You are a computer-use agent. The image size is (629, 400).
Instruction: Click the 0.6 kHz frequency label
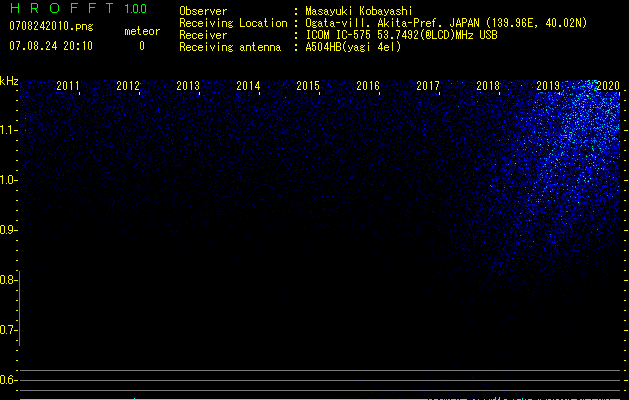pos(8,380)
